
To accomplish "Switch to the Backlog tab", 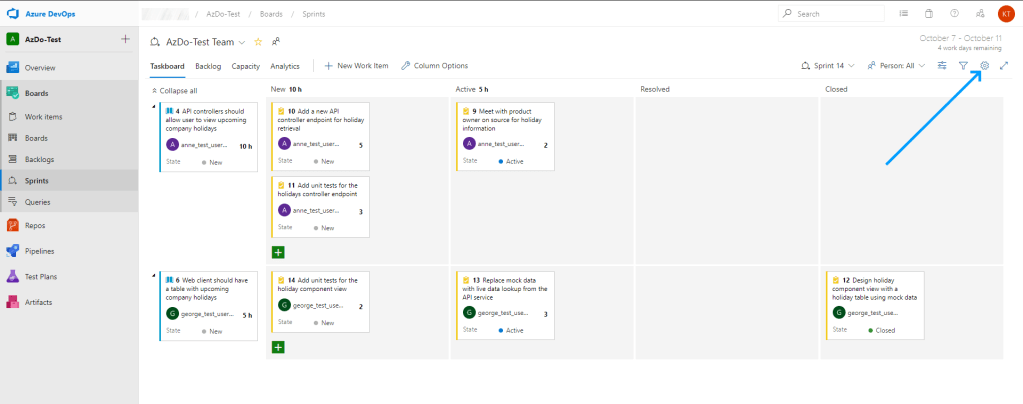I will click(x=208, y=66).
